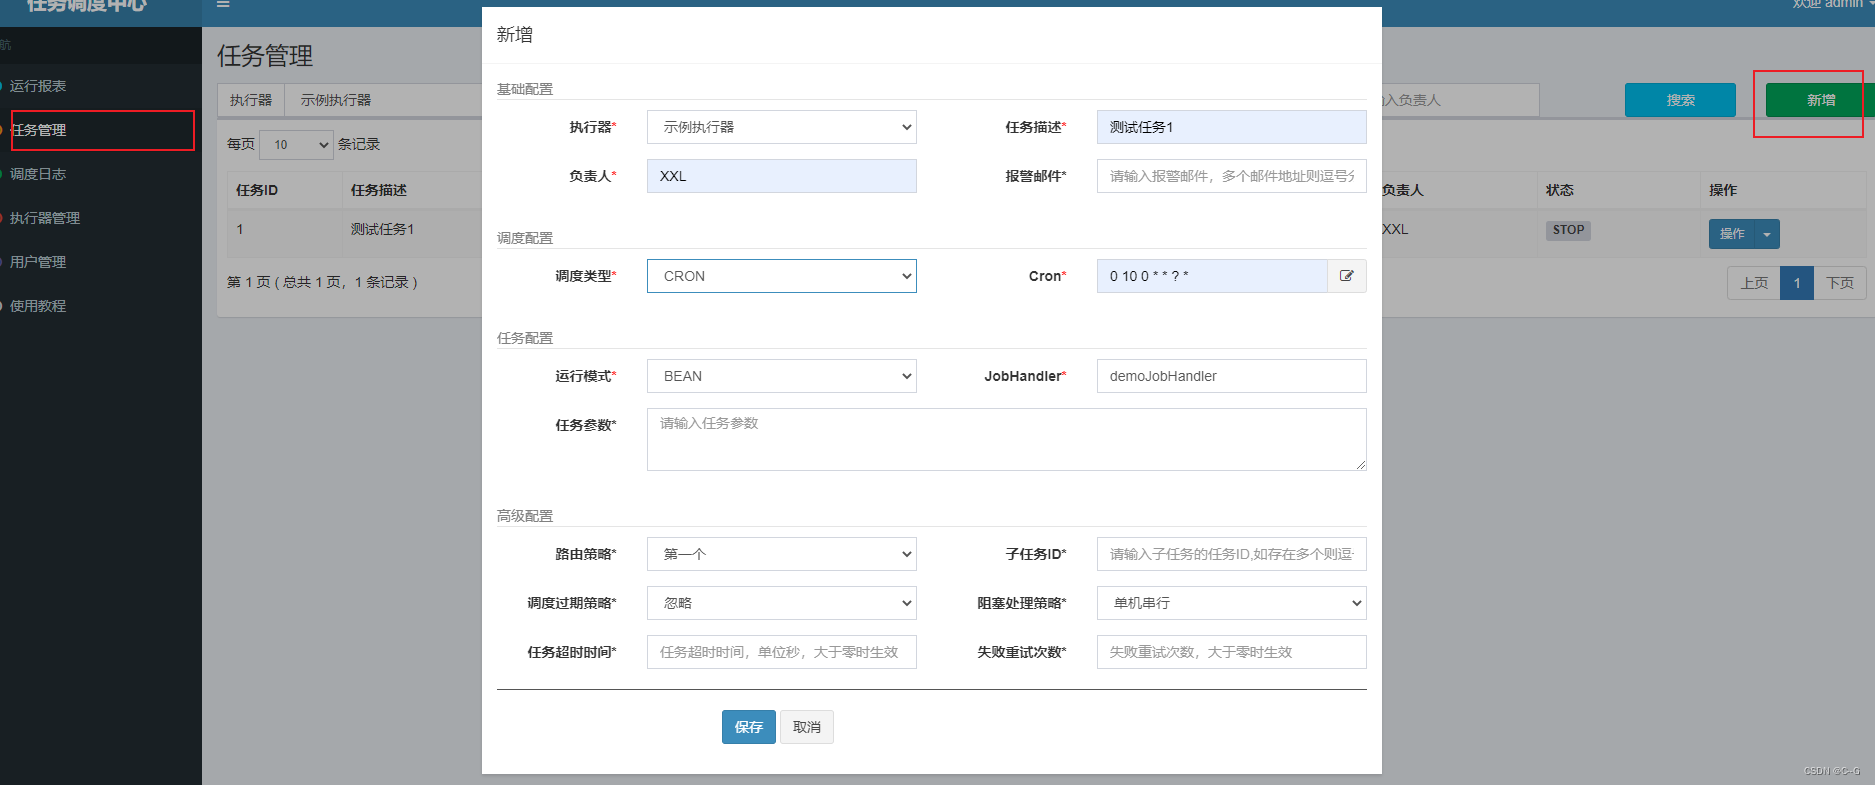Click the XXL cell in table
The image size is (1875, 785).
click(1395, 229)
